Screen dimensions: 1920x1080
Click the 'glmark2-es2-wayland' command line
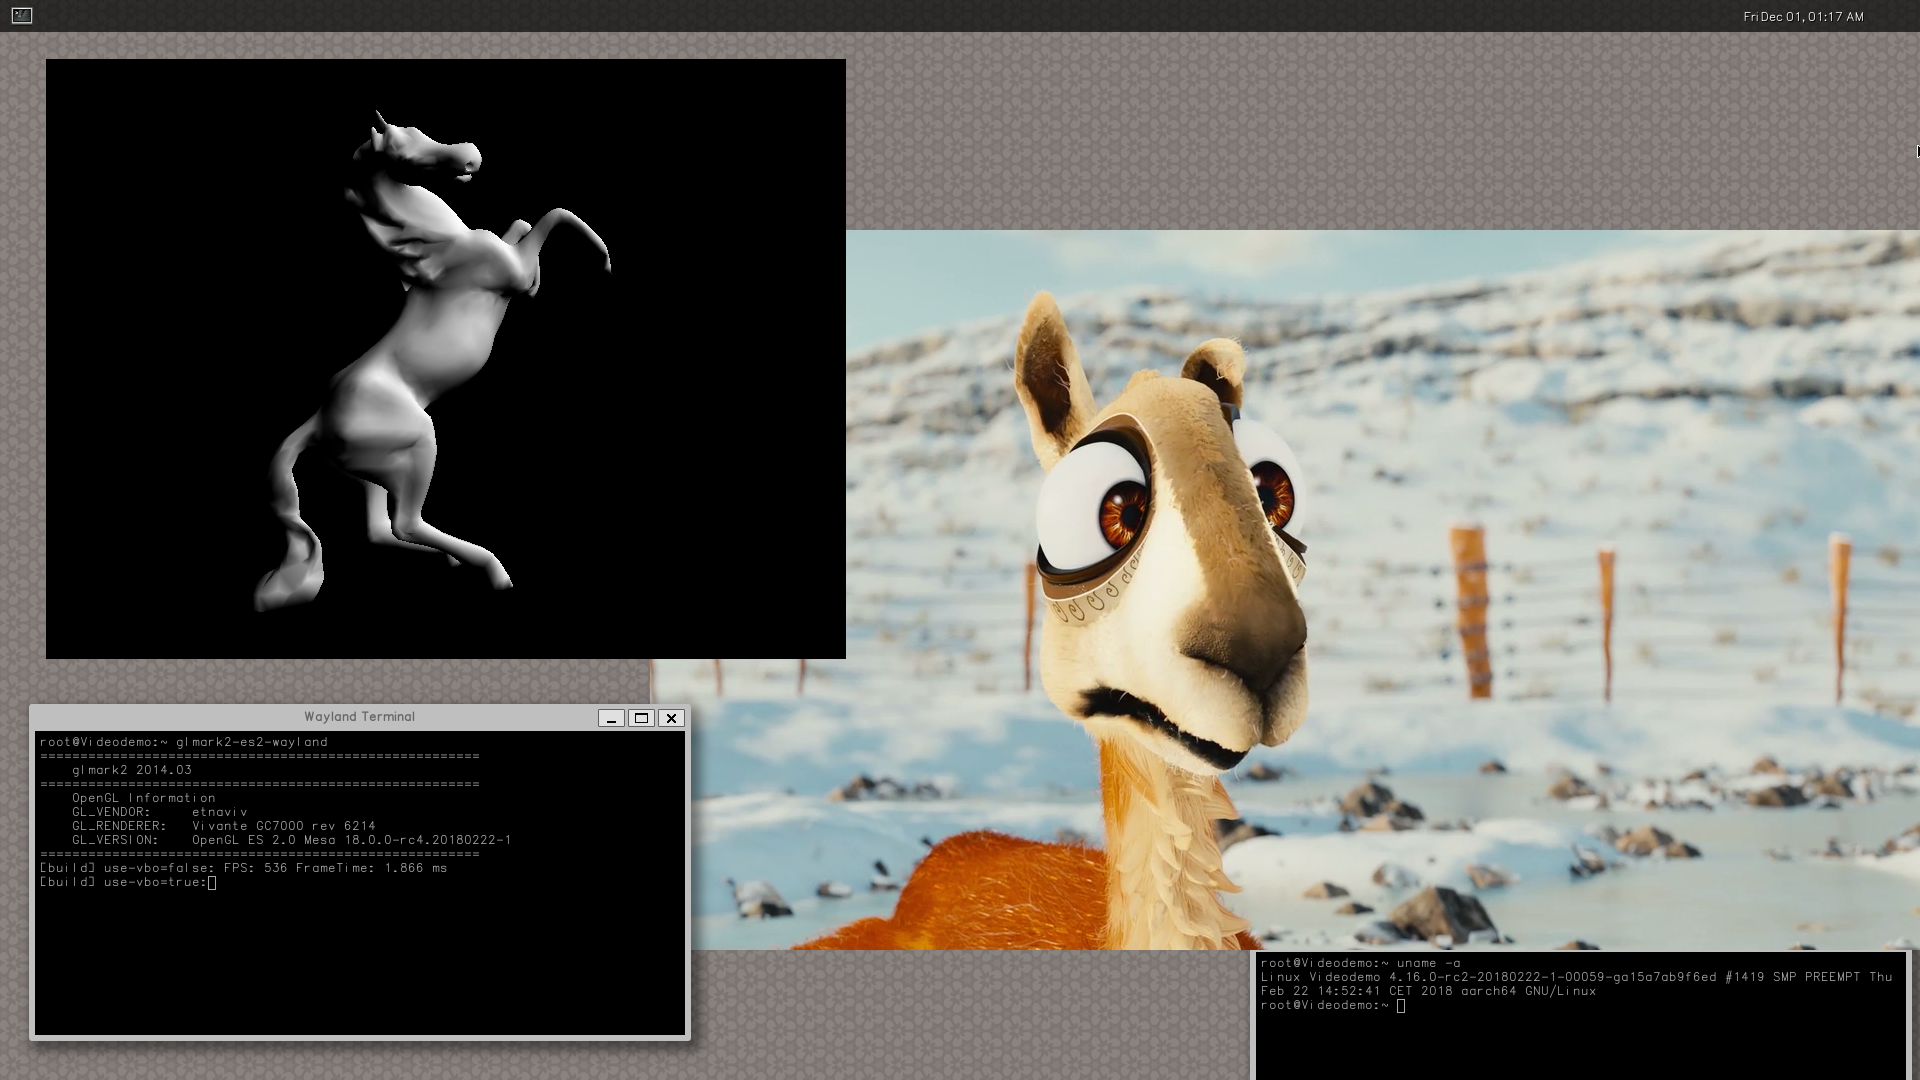click(x=184, y=742)
